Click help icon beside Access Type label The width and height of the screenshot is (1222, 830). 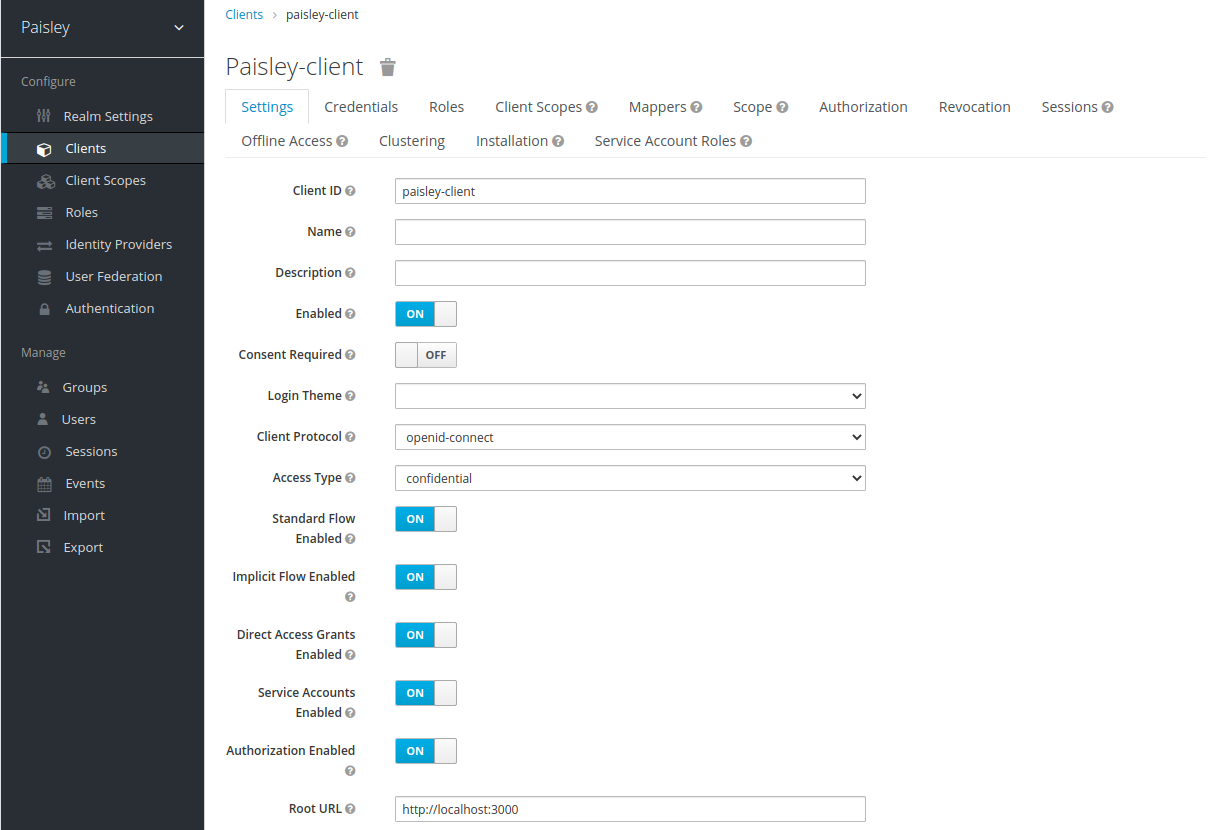click(x=350, y=479)
